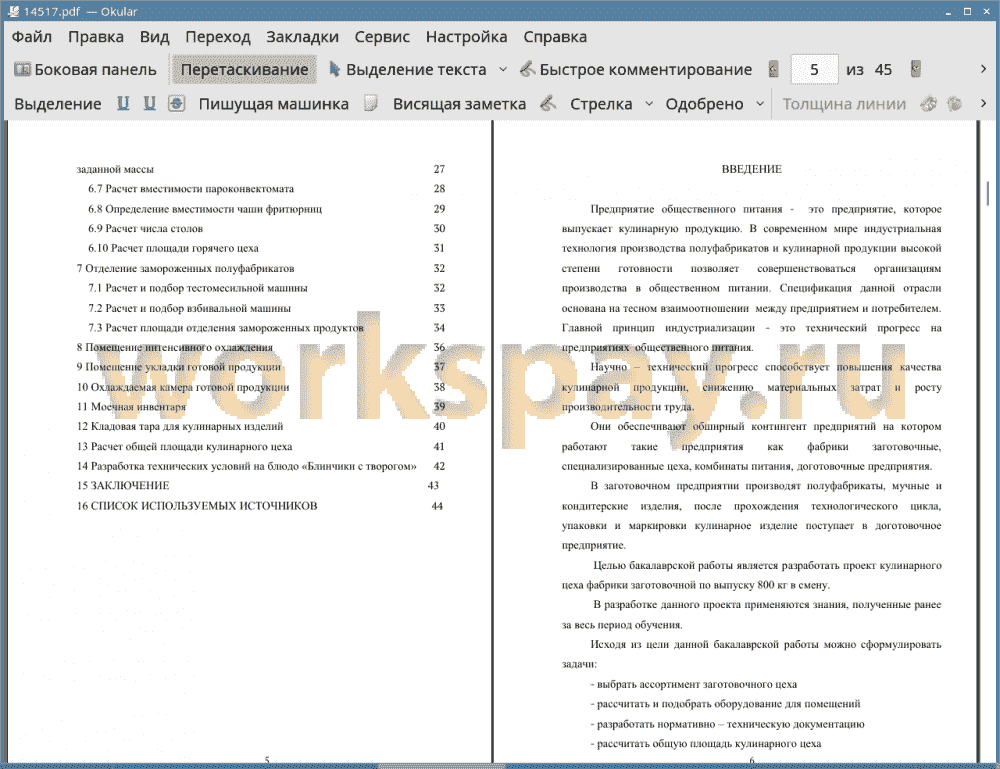Click bullet '- выбрать ассортимент заготовочного цеха'
Screen dimensions: 1000x769
[x=694, y=684]
